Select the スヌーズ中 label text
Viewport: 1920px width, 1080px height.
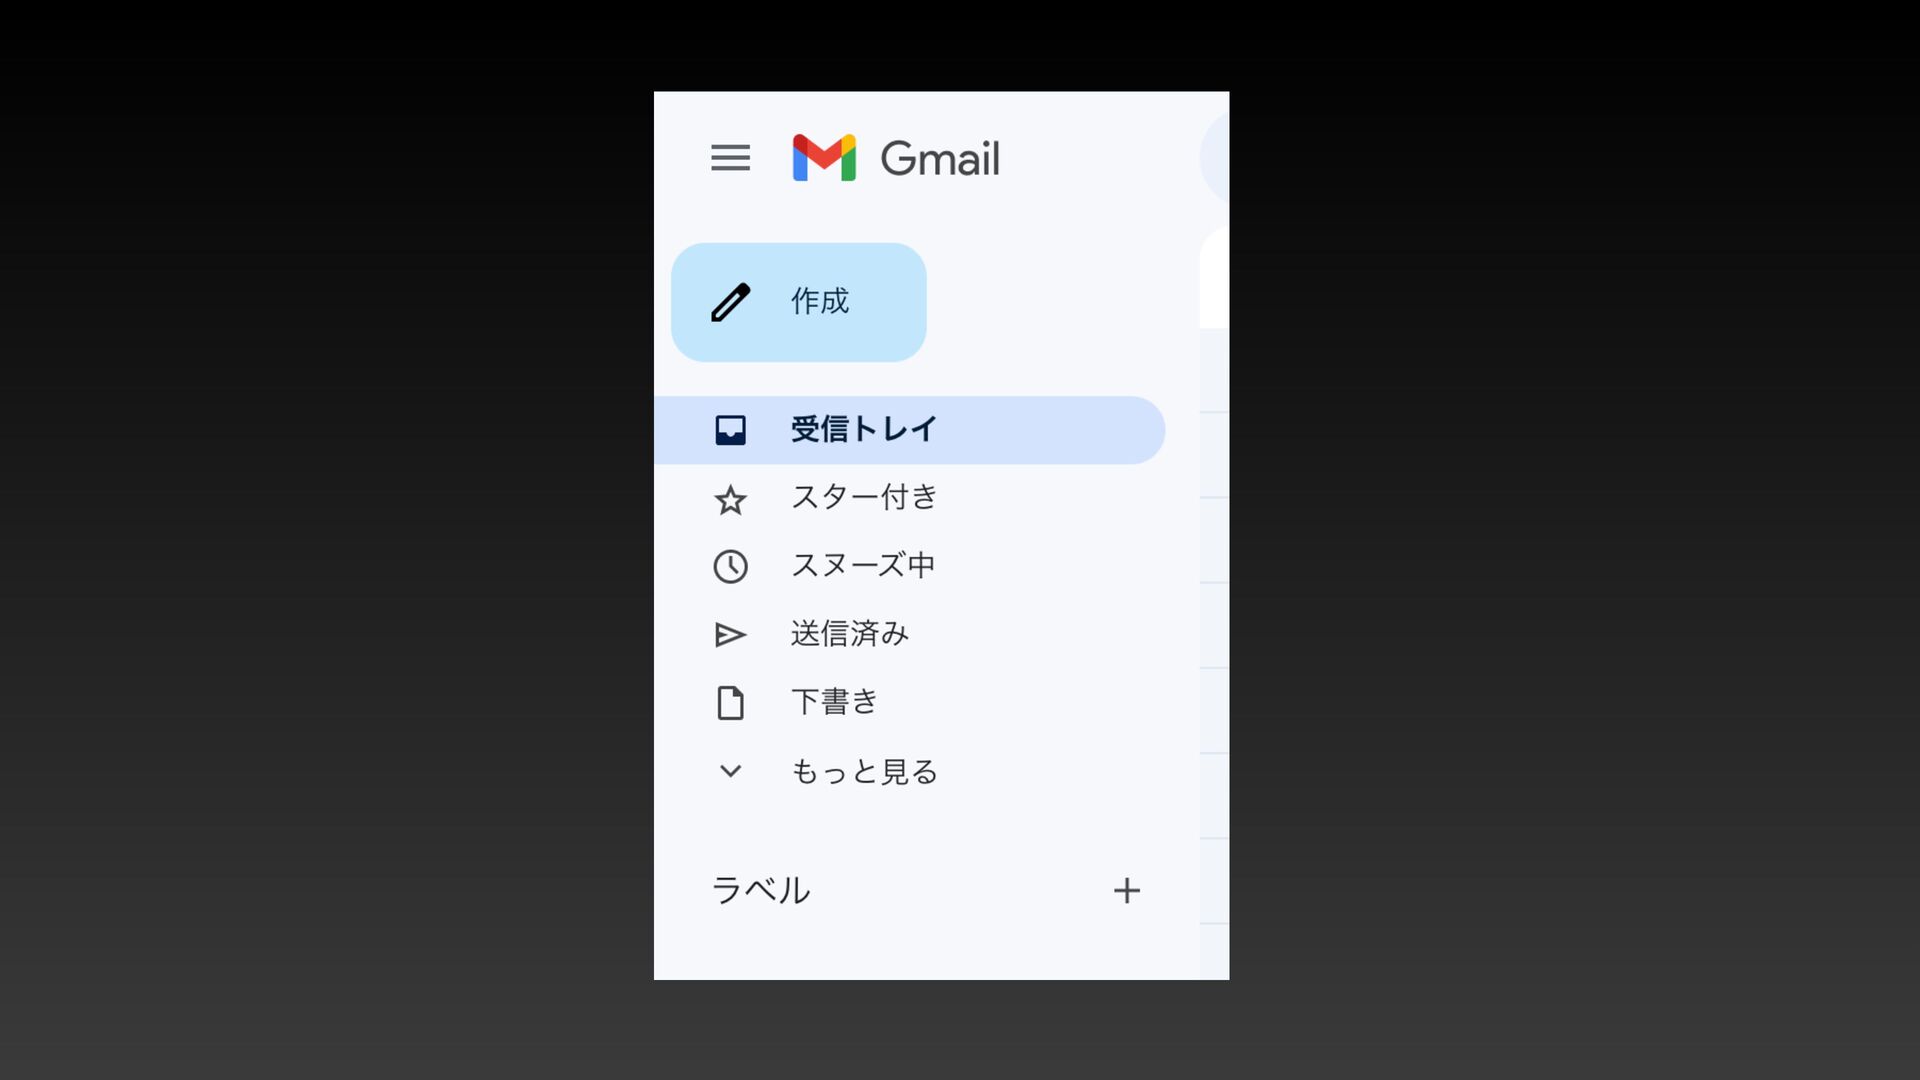point(863,565)
